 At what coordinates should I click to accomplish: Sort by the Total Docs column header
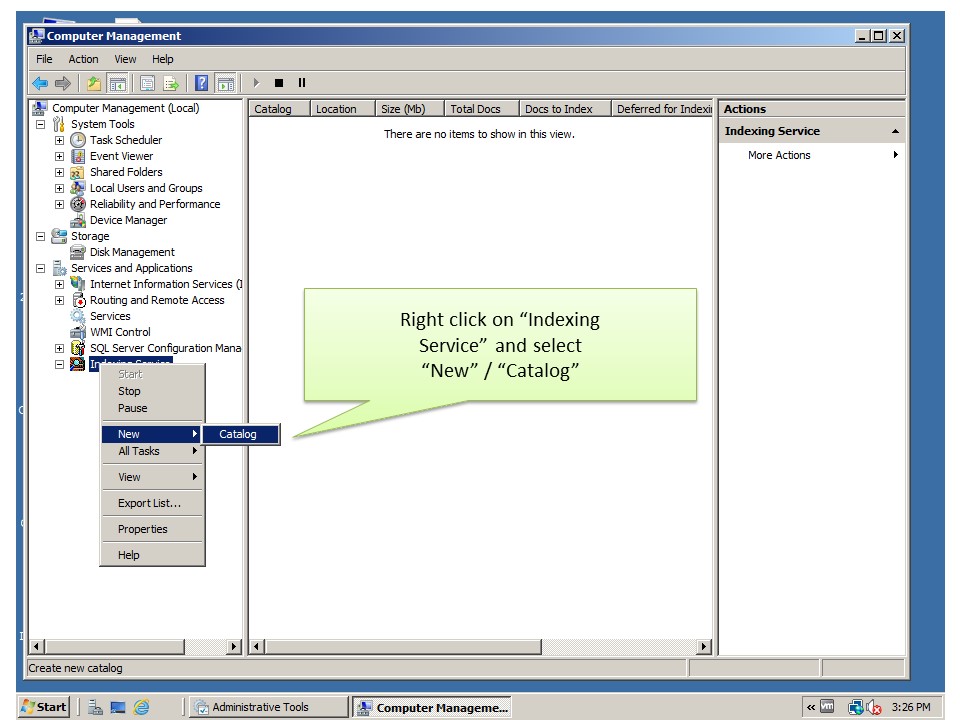point(482,109)
